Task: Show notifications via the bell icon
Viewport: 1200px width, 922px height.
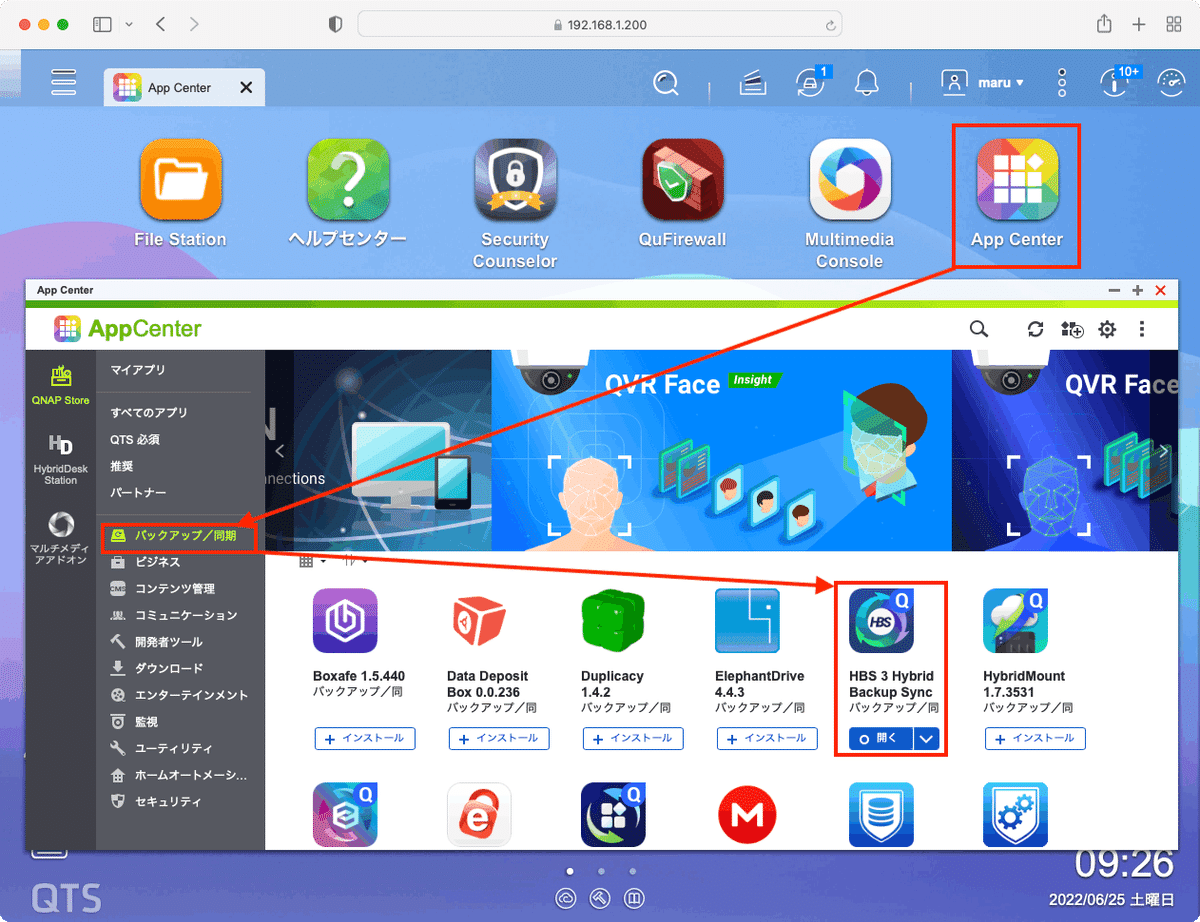Action: [866, 83]
